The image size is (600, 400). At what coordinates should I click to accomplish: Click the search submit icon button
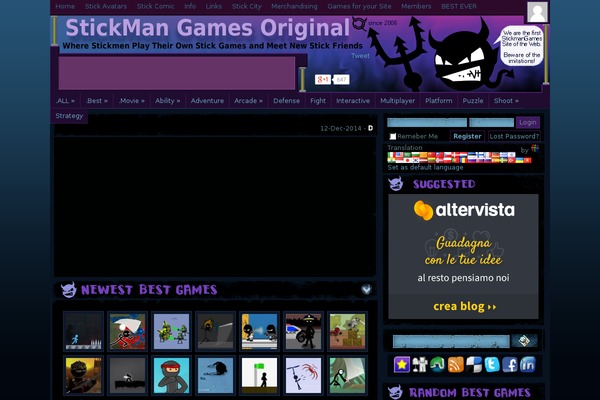click(x=524, y=341)
